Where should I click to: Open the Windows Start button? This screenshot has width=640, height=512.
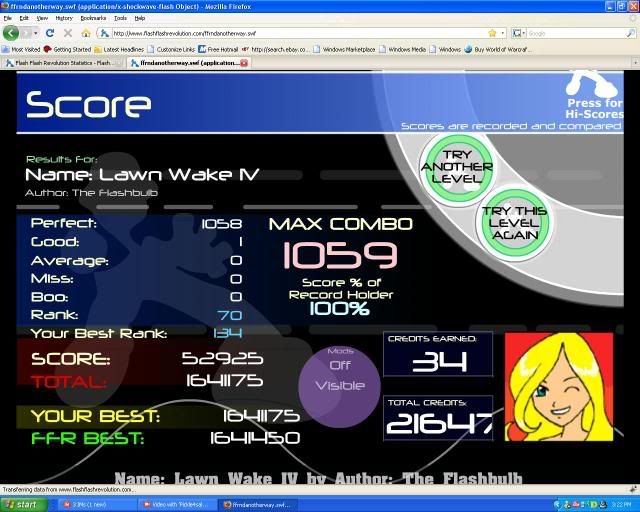tap(24, 504)
